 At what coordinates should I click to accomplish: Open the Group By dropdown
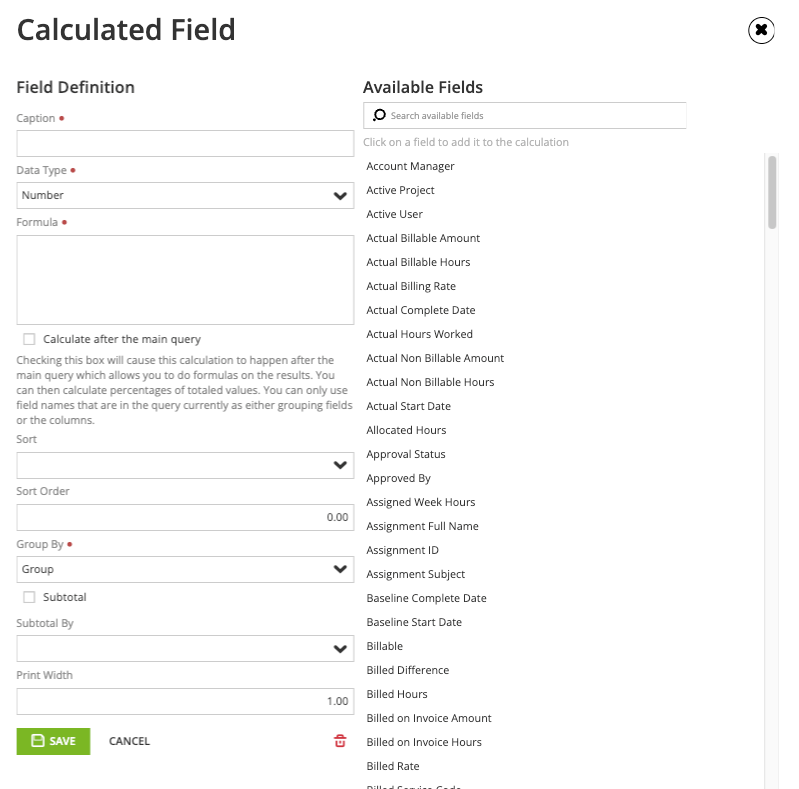(x=185, y=569)
